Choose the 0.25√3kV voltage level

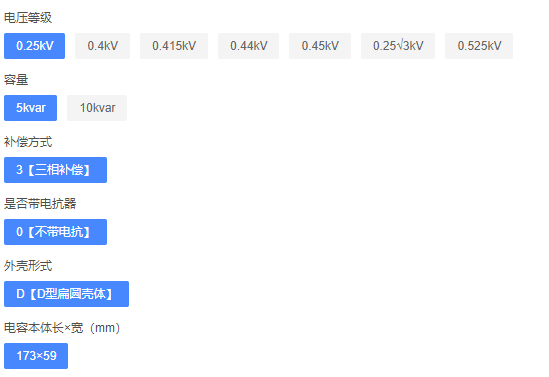[x=398, y=46]
